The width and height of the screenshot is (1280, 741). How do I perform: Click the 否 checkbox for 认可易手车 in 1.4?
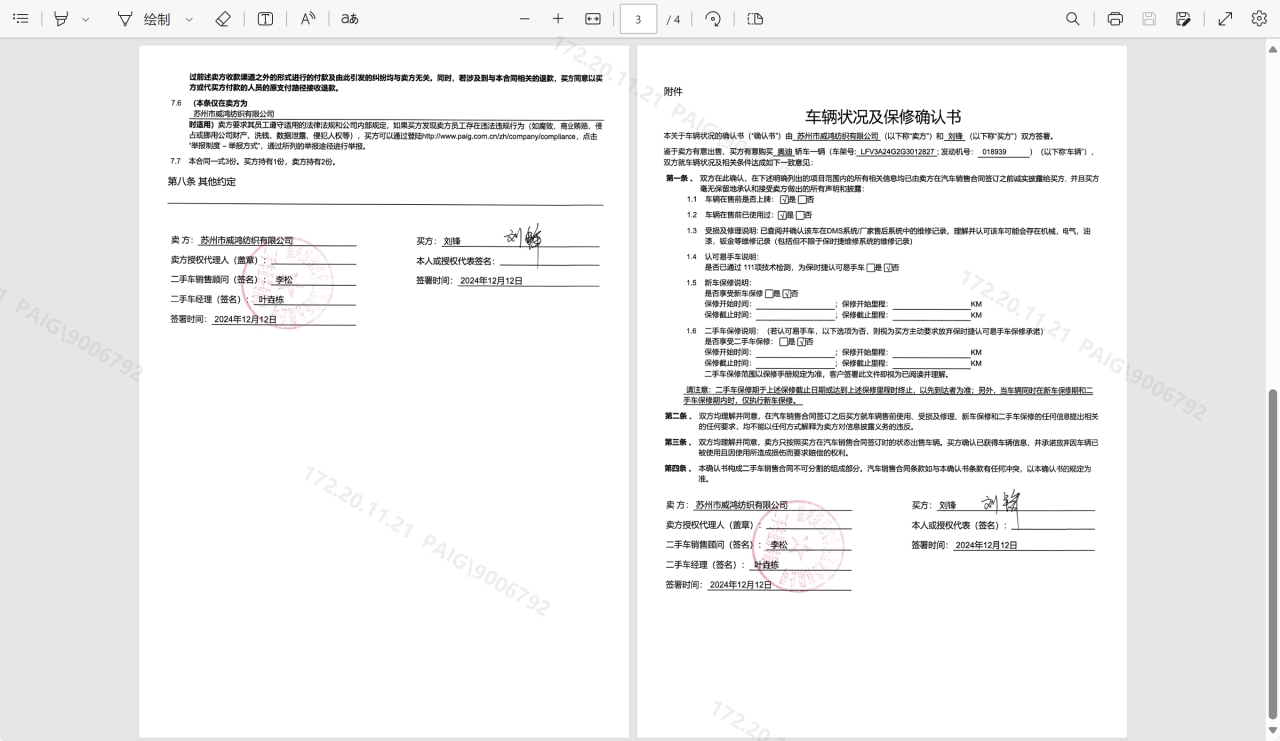pyautogui.click(x=888, y=267)
